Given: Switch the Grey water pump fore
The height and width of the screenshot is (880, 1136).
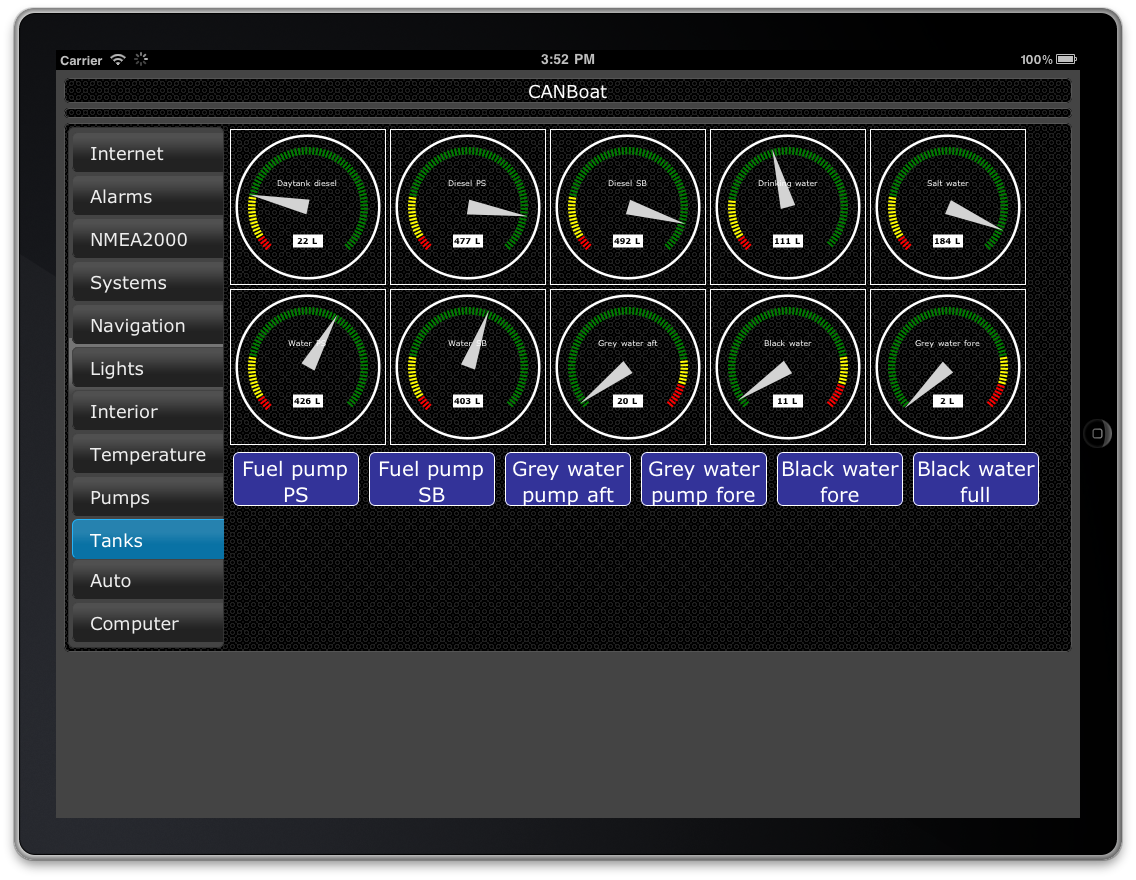Looking at the screenshot, I should click(703, 479).
